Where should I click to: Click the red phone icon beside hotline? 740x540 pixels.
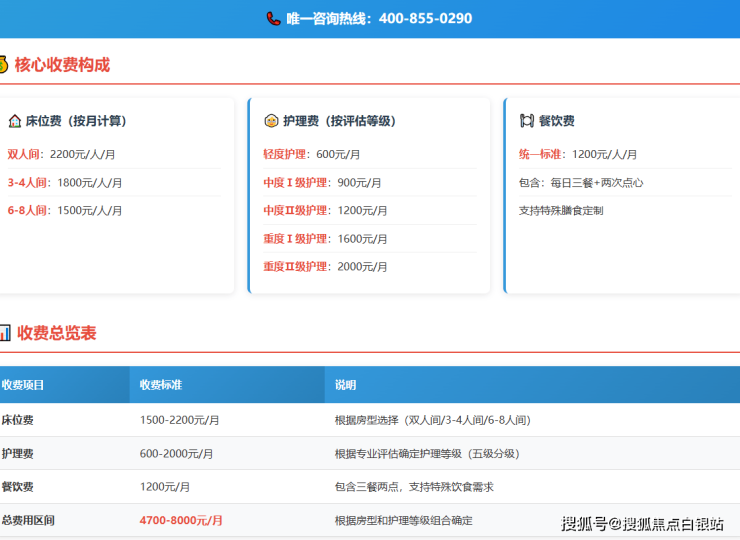pos(273,18)
